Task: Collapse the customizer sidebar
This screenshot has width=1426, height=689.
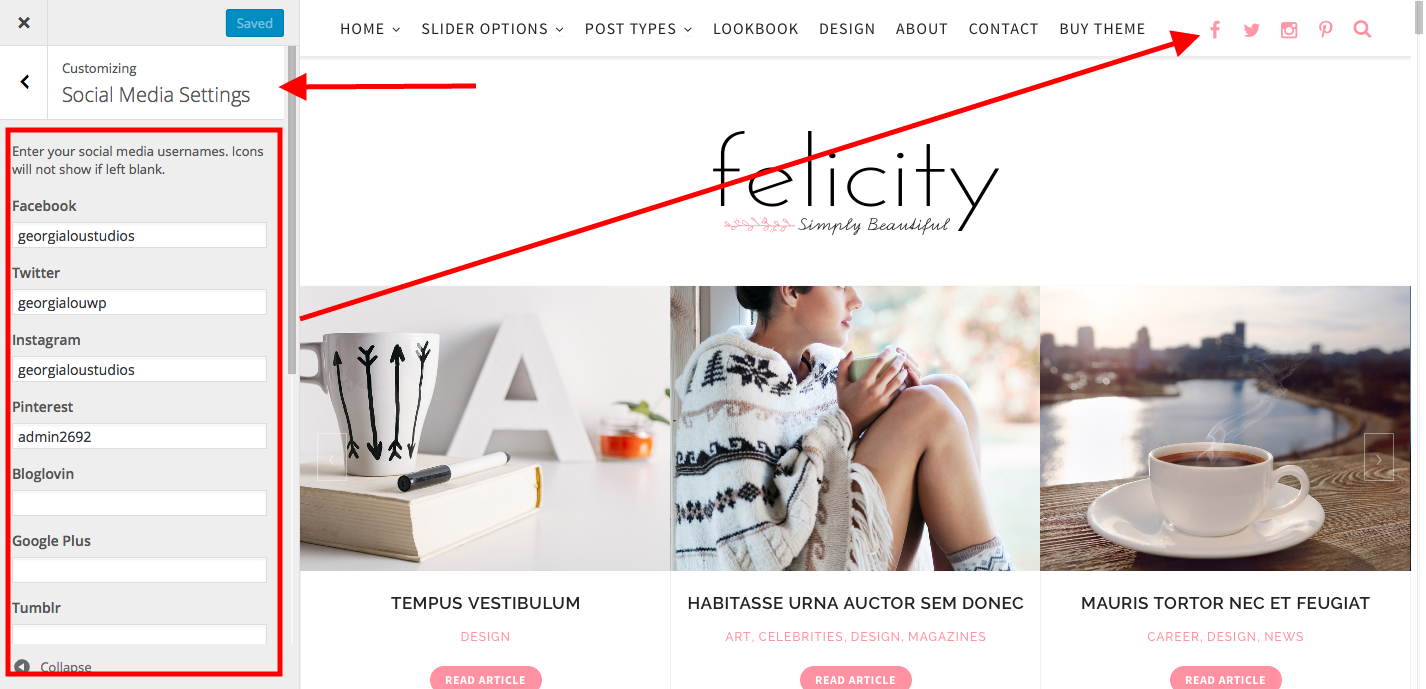Action: 53,667
